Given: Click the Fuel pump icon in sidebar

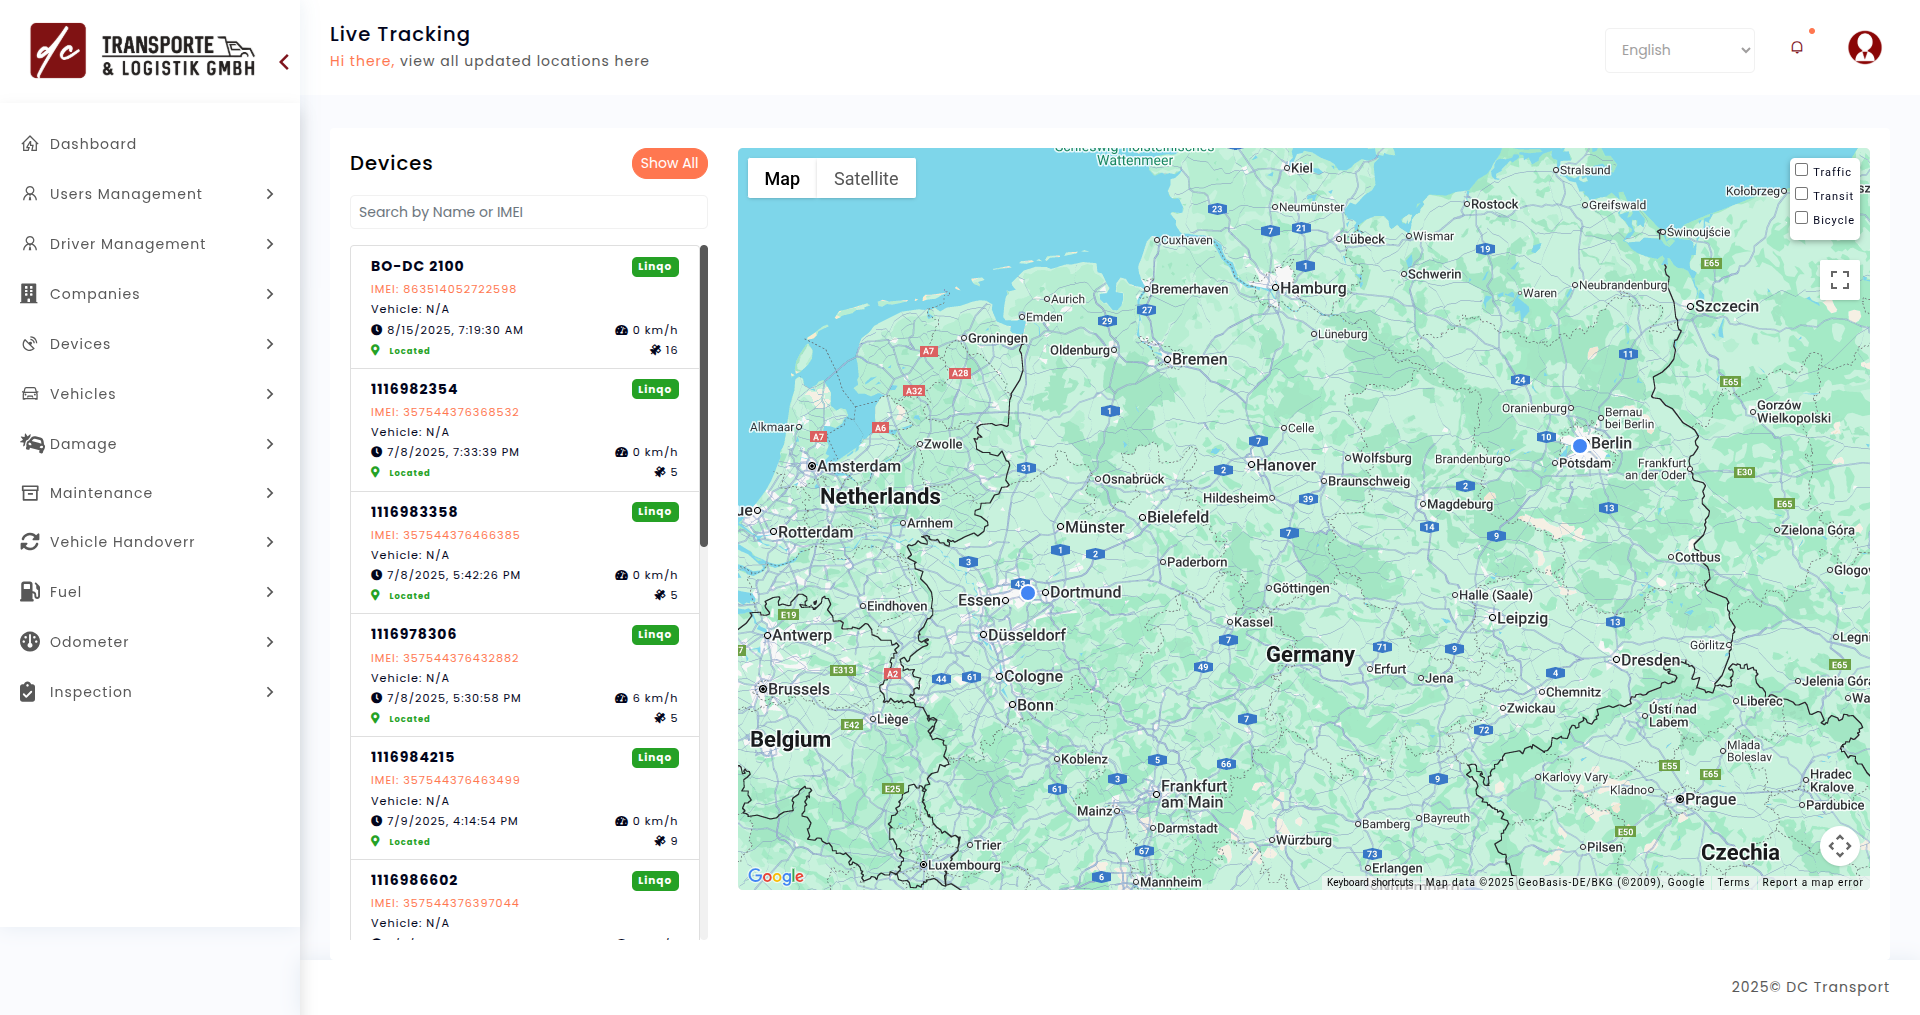Looking at the screenshot, I should tap(30, 592).
